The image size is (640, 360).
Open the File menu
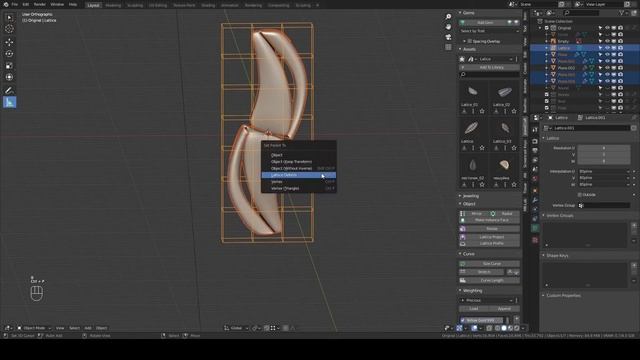tap(15, 4)
